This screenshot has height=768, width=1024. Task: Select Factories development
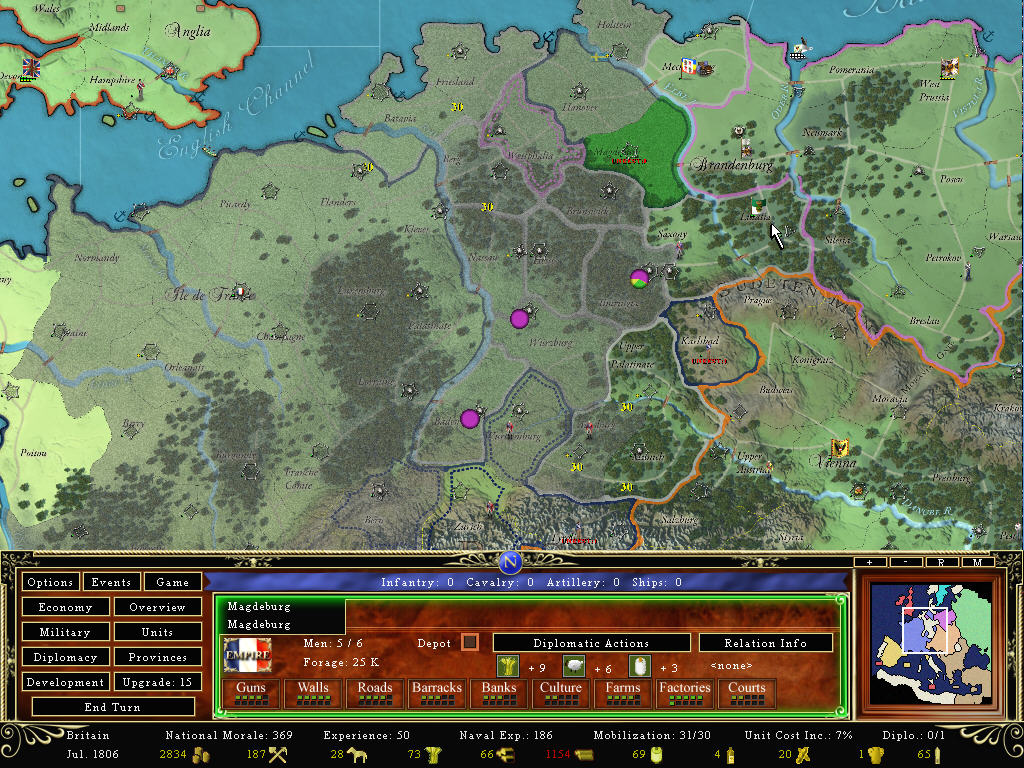click(684, 693)
